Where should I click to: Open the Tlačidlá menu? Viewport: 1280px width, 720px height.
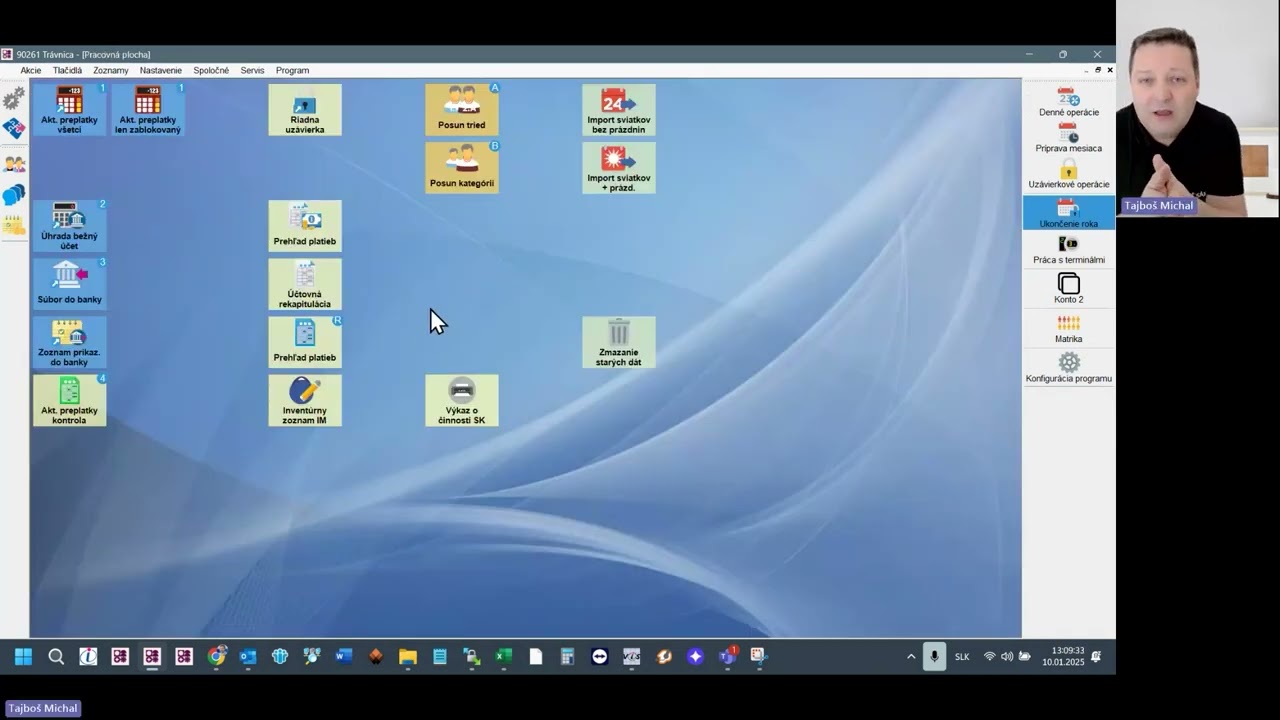(x=68, y=71)
